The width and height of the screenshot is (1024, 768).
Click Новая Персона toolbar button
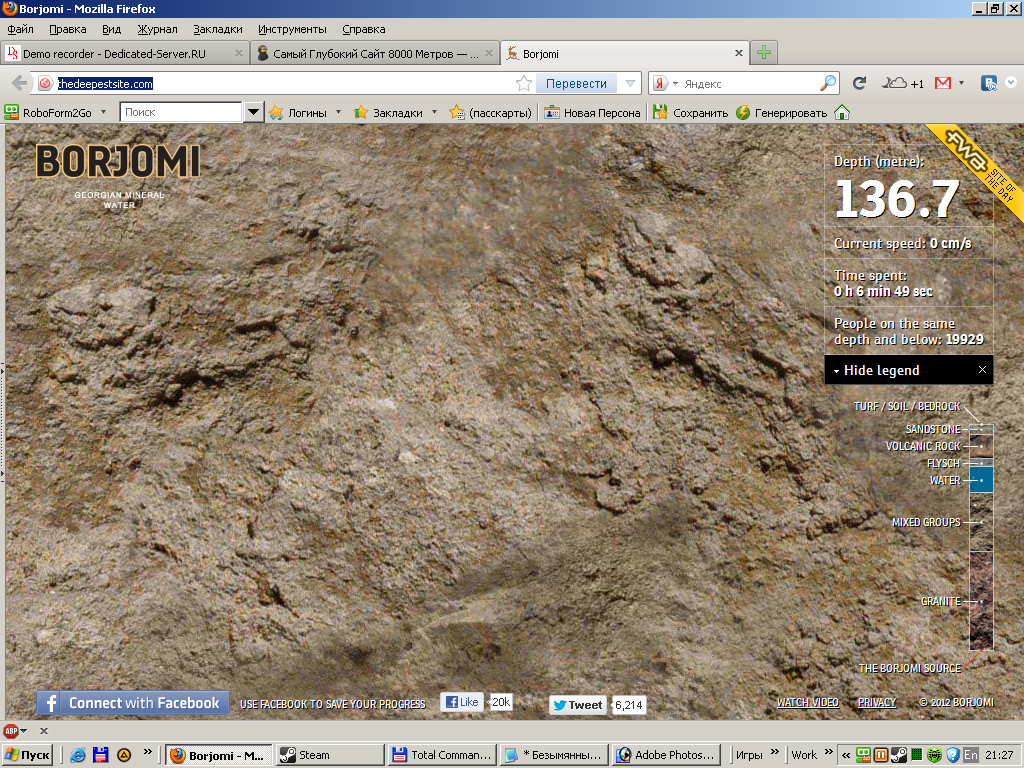coord(592,112)
